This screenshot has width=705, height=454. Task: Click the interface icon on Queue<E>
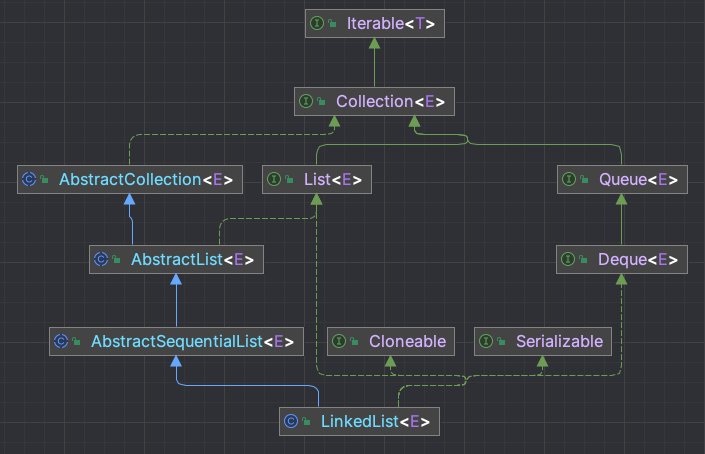point(569,179)
